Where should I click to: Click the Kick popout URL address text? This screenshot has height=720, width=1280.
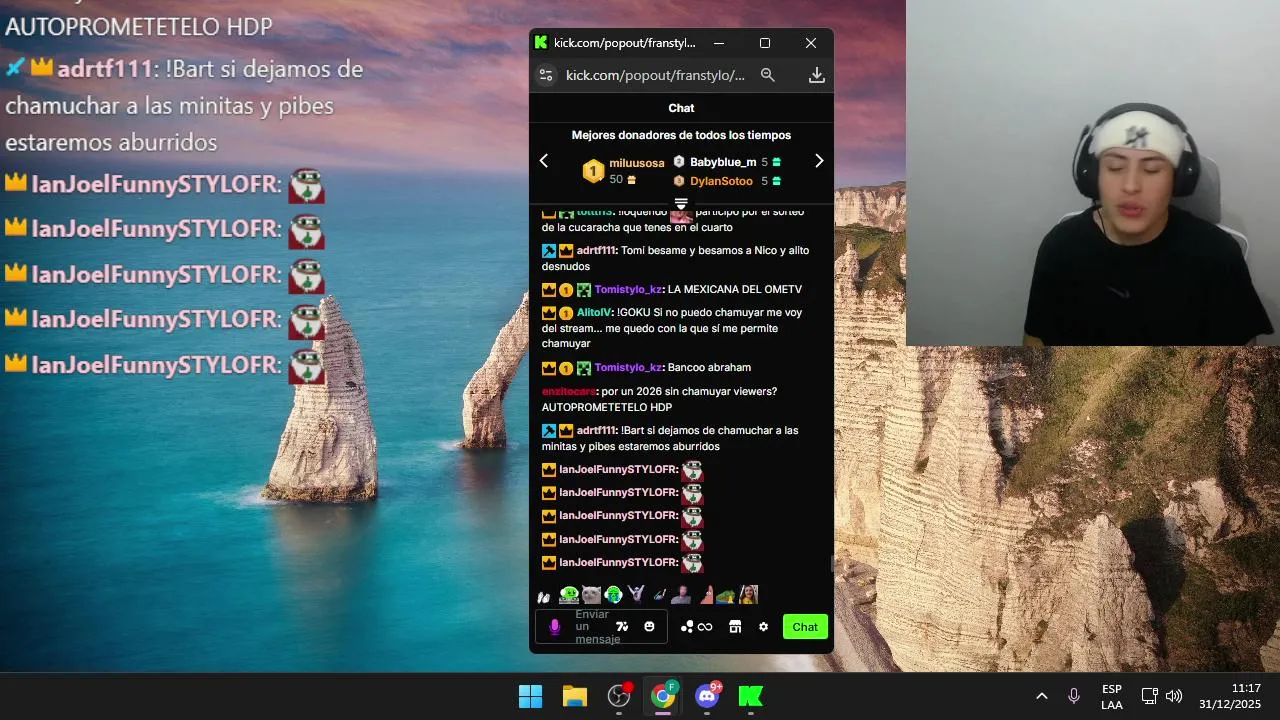(x=655, y=75)
